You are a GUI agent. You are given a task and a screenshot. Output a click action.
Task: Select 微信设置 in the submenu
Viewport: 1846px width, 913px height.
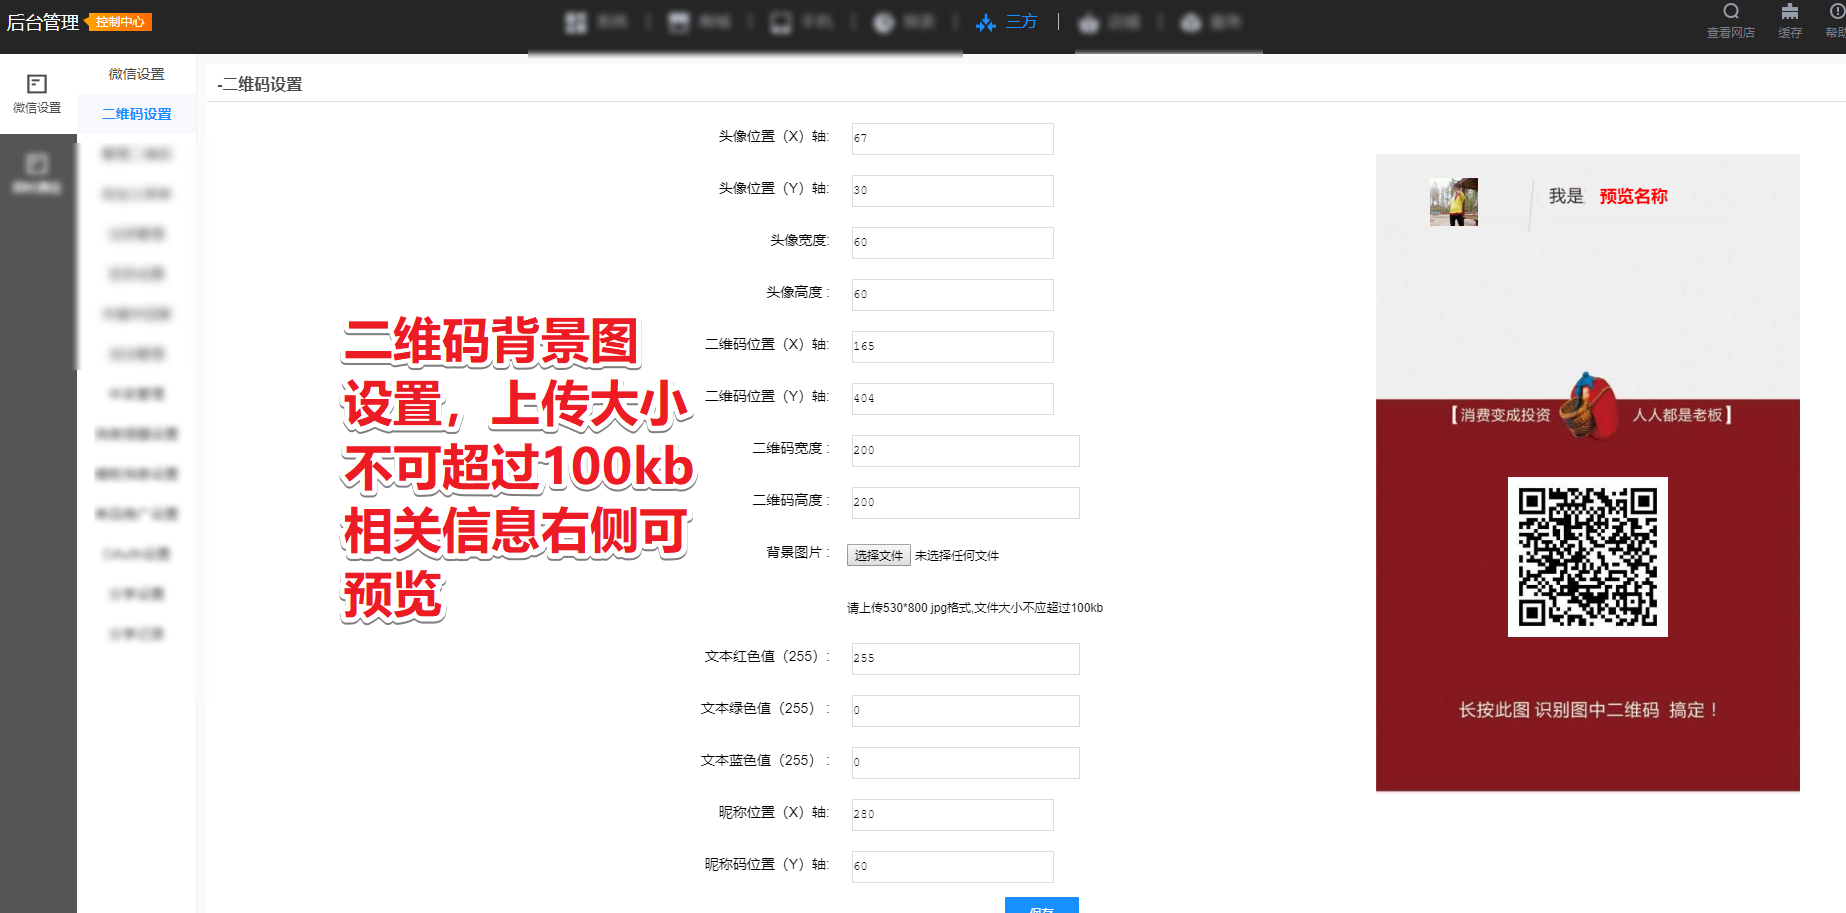(137, 74)
